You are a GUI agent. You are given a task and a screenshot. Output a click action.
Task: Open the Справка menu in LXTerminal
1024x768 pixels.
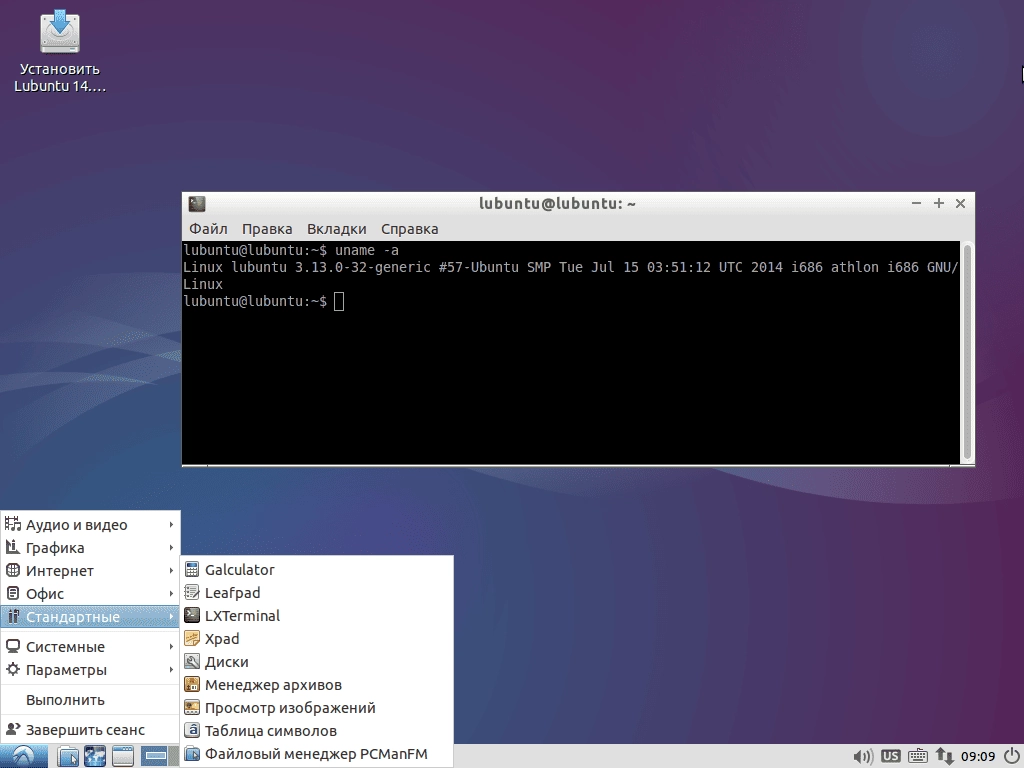409,229
